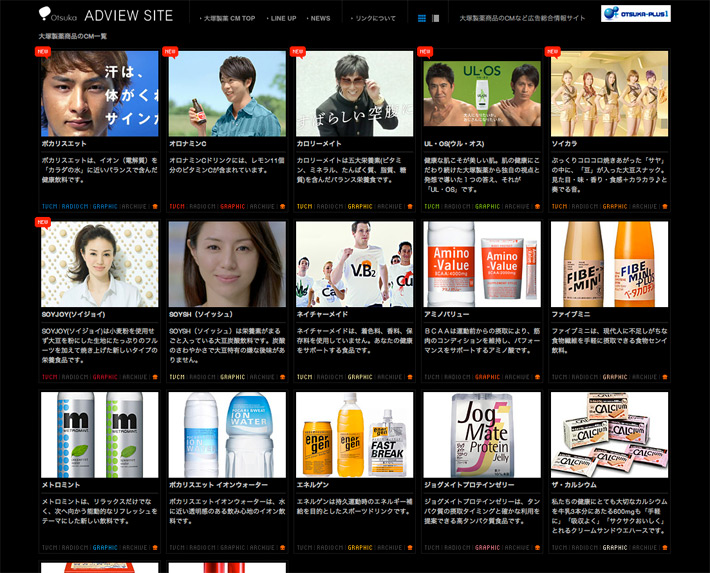Click the ネイチャーメイド title text

[x=322, y=314]
